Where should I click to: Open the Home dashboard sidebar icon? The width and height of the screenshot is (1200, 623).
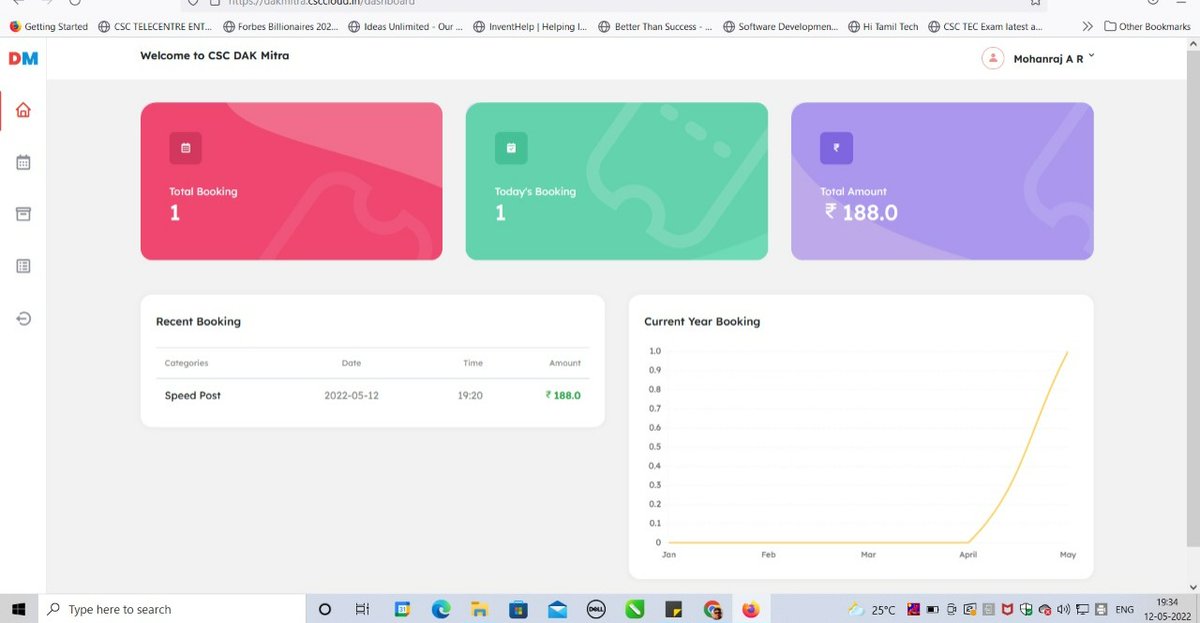pos(24,110)
